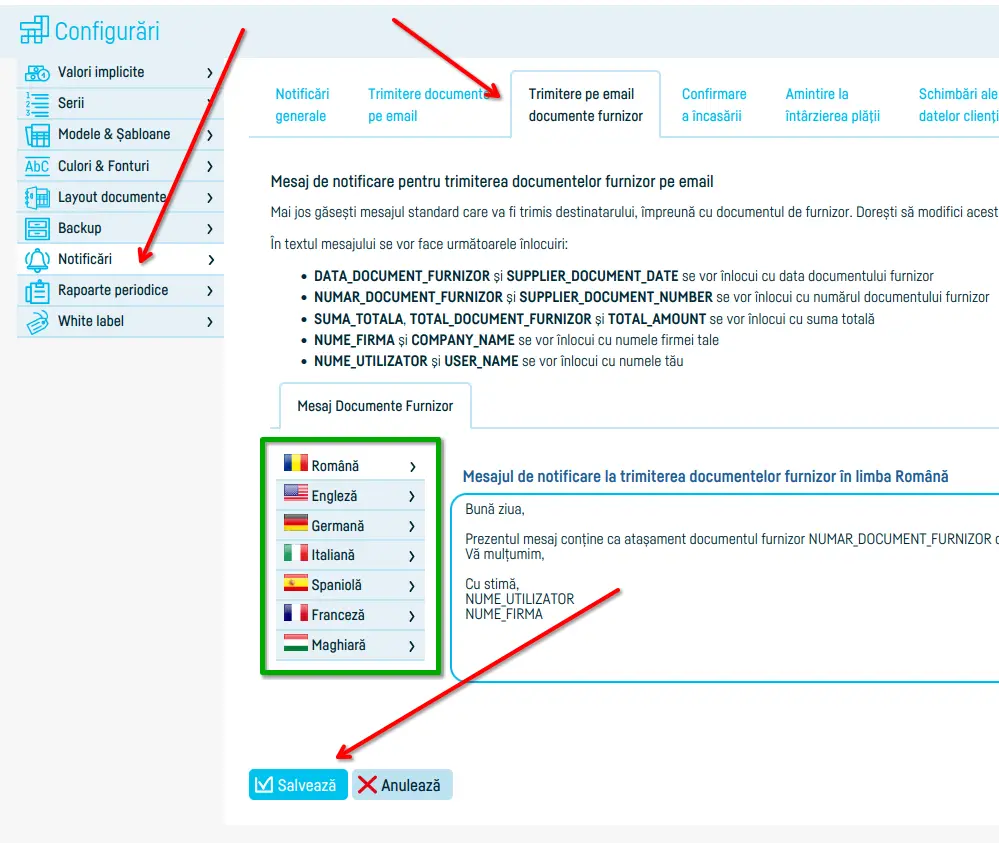Click the White label tag icon
Screen dimensions: 999x843
coord(37,322)
